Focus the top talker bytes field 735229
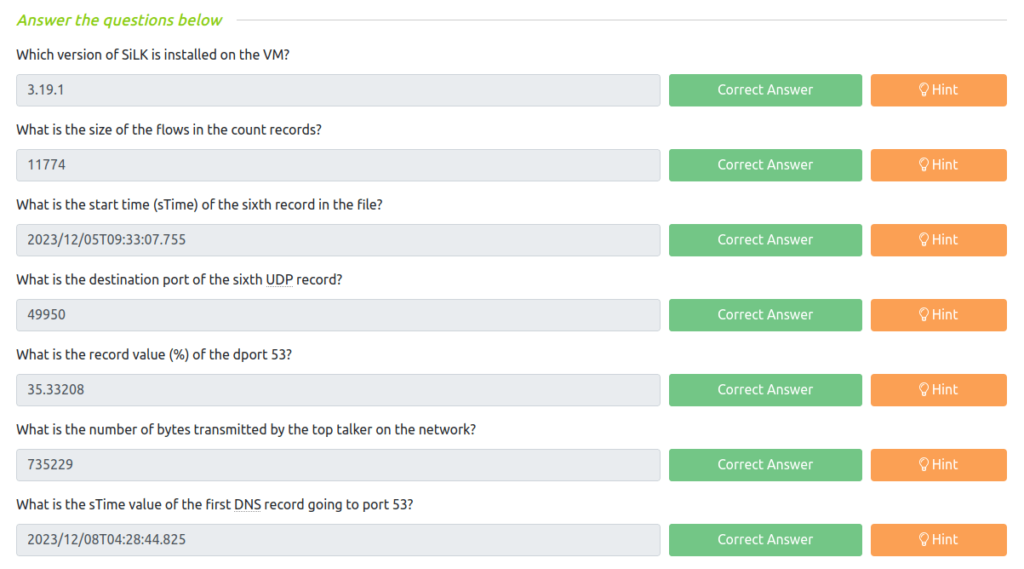 click(x=338, y=465)
